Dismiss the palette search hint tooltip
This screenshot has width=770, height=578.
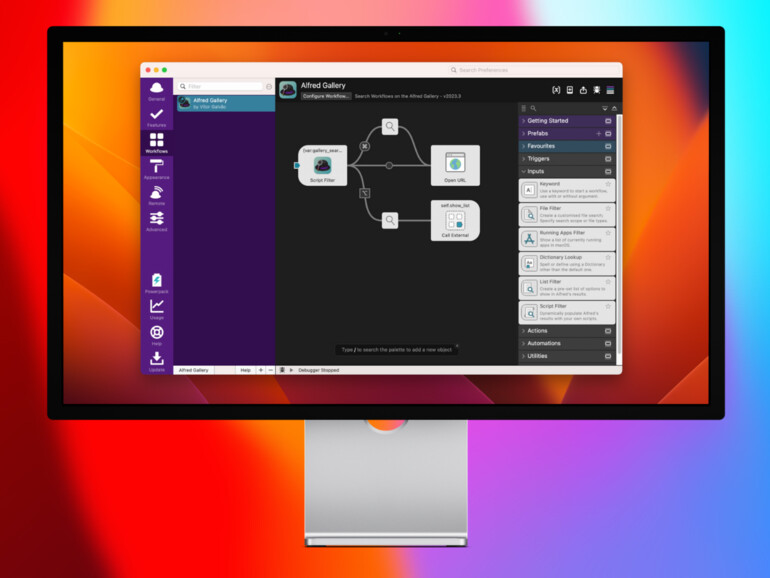[x=457, y=346]
